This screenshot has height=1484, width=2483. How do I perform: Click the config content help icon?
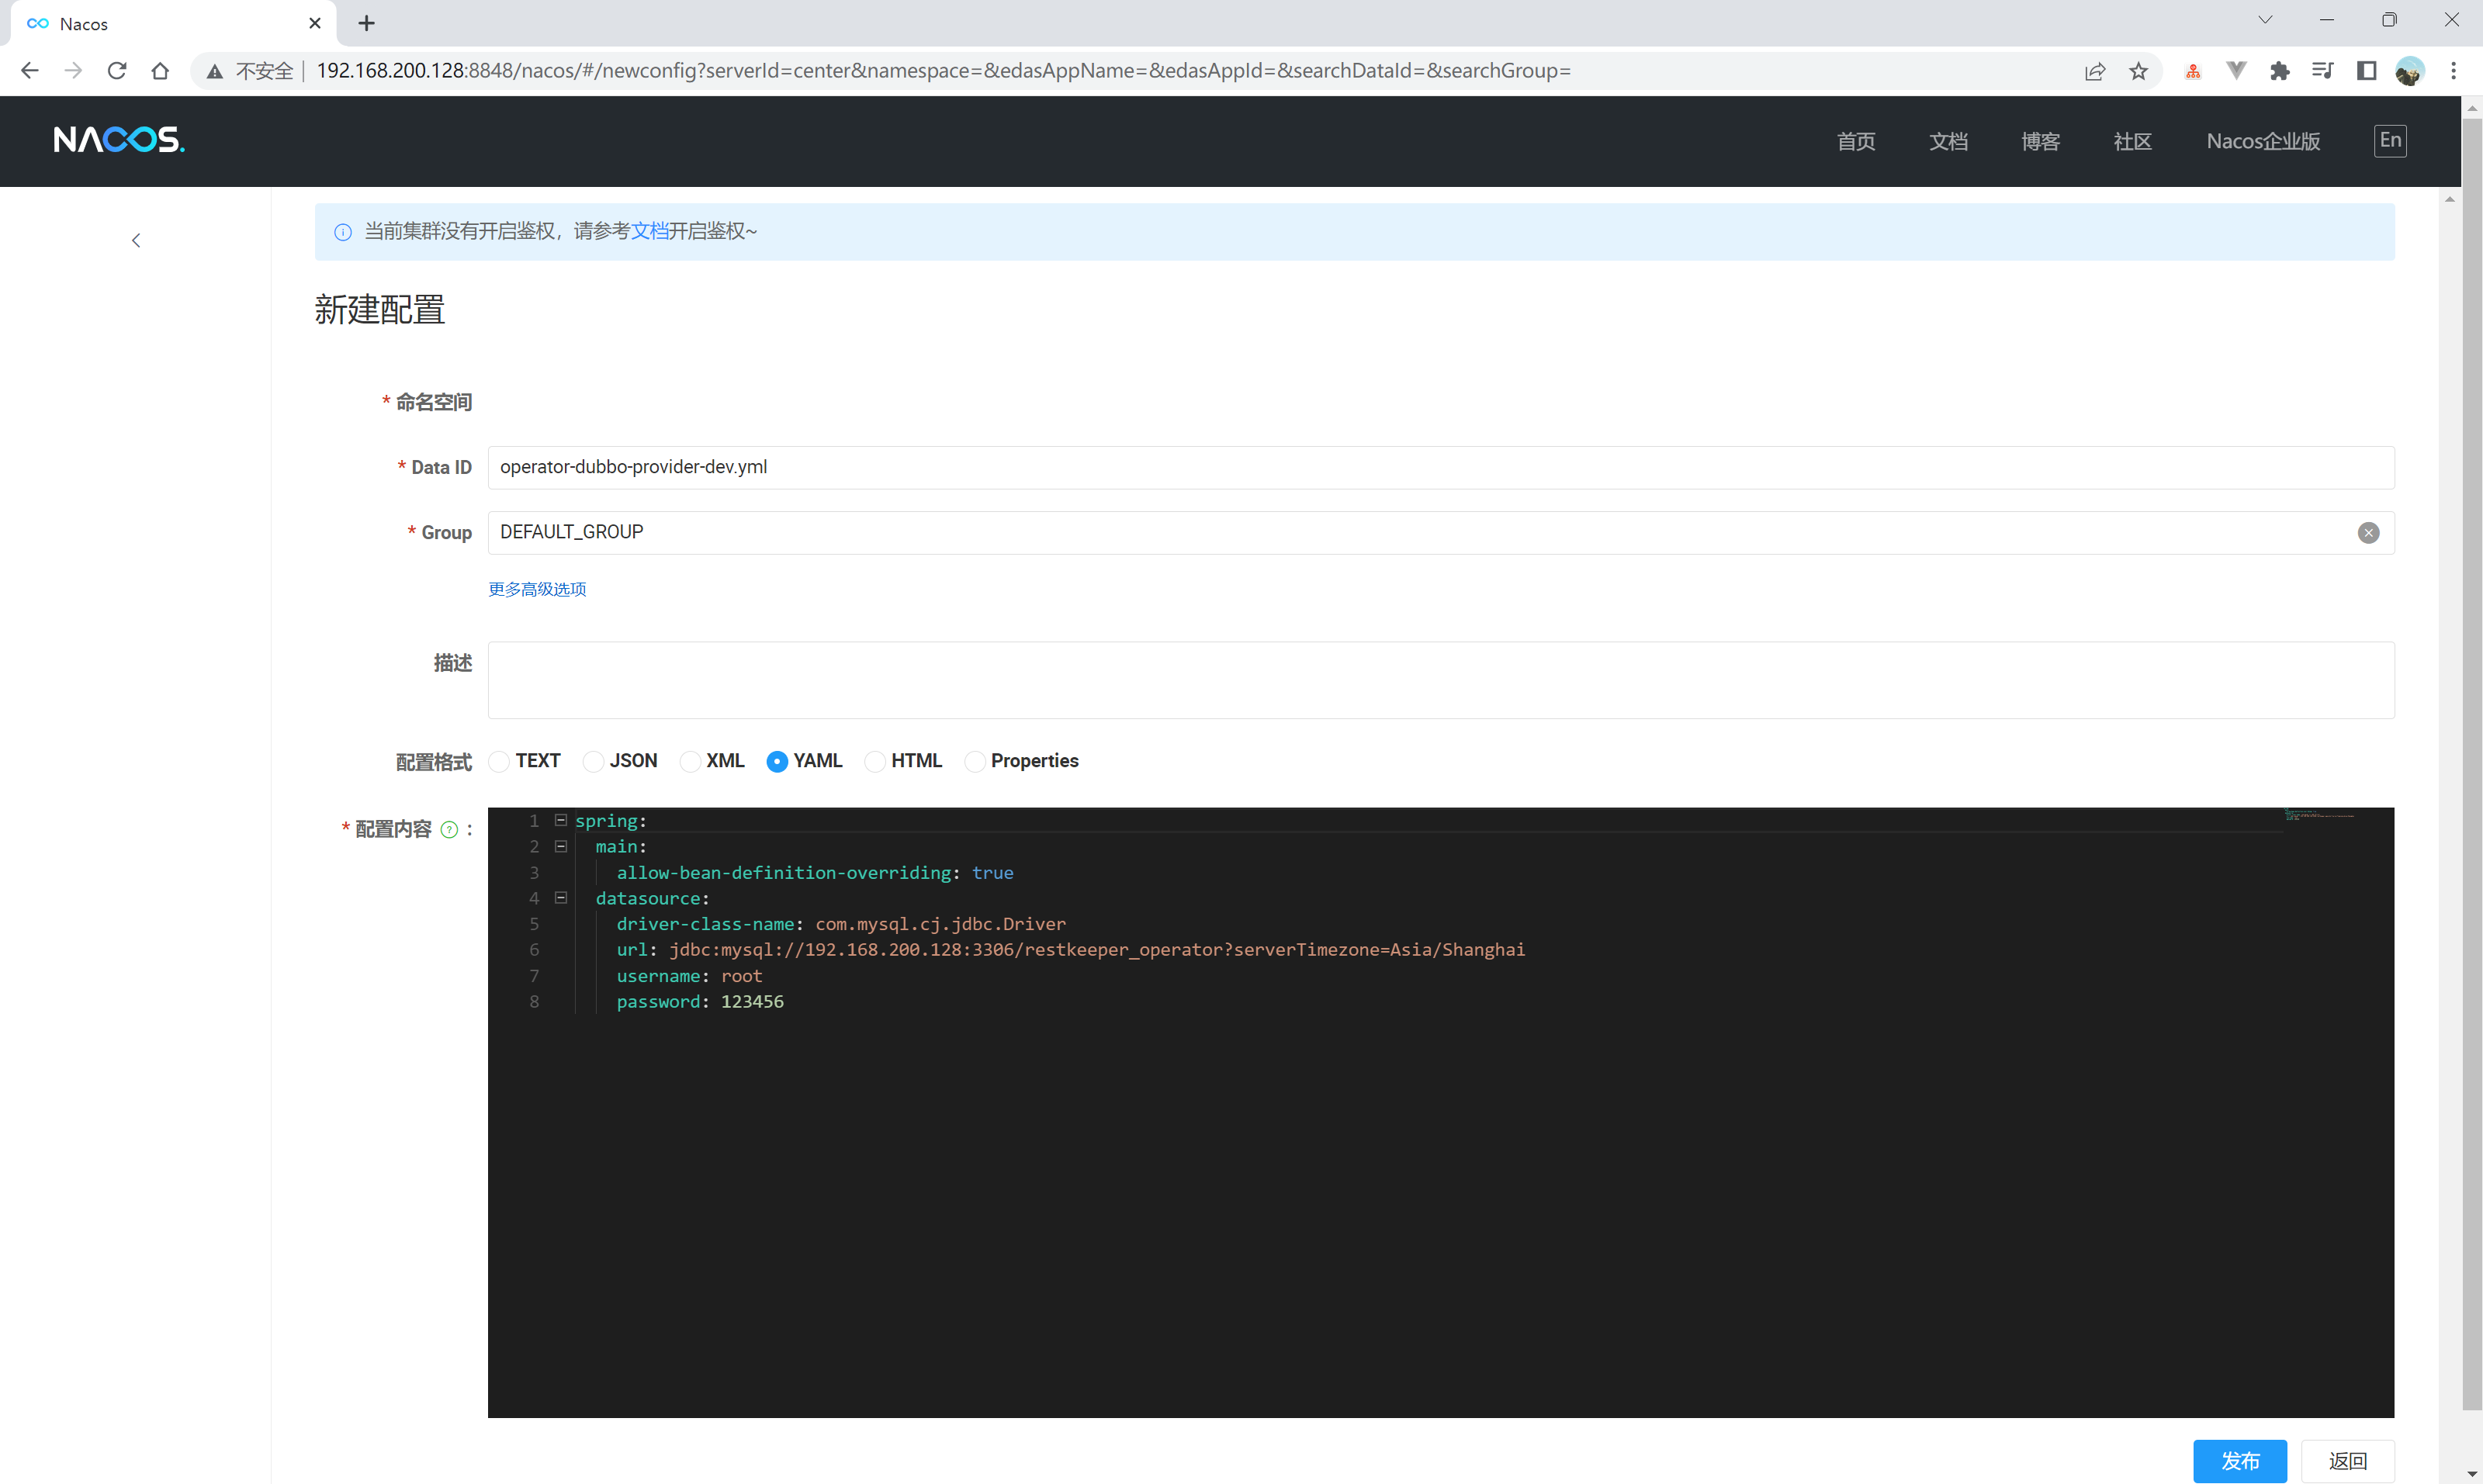(x=449, y=830)
